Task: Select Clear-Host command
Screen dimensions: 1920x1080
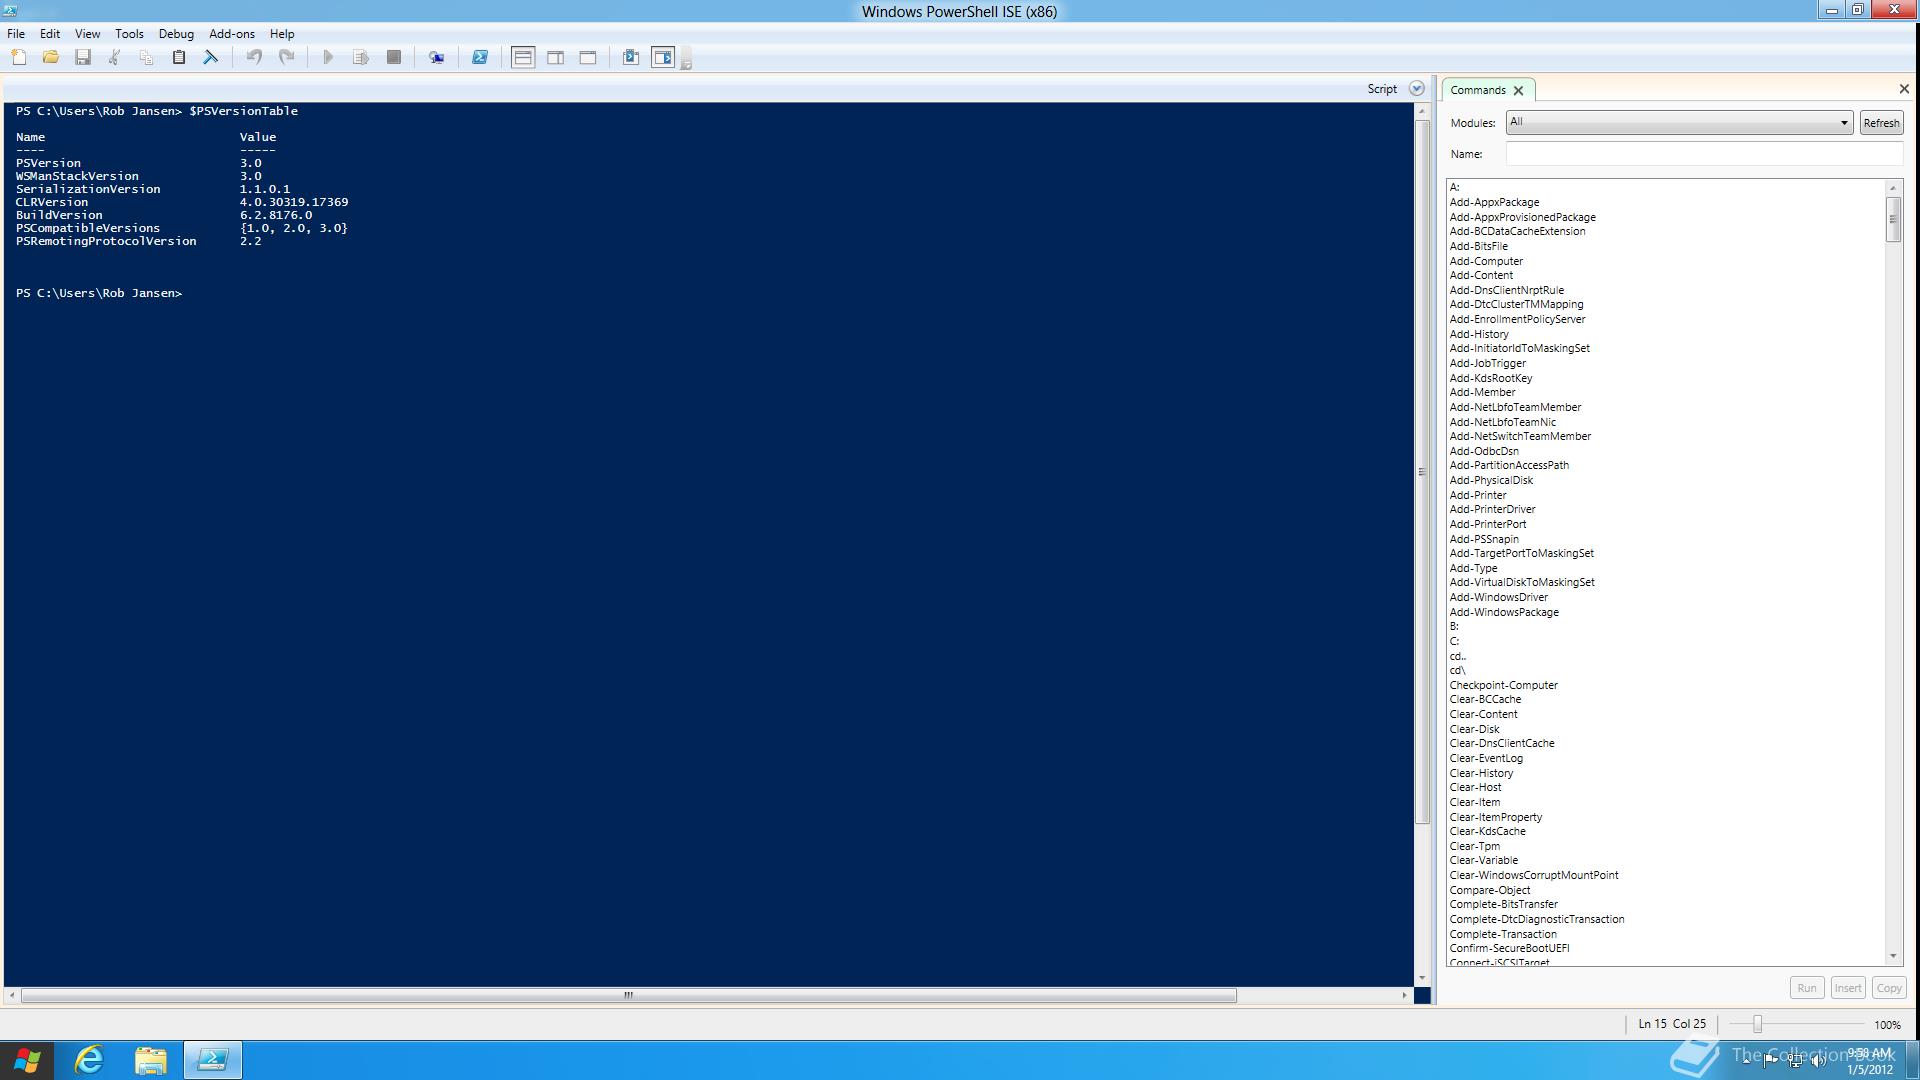Action: coord(1475,787)
